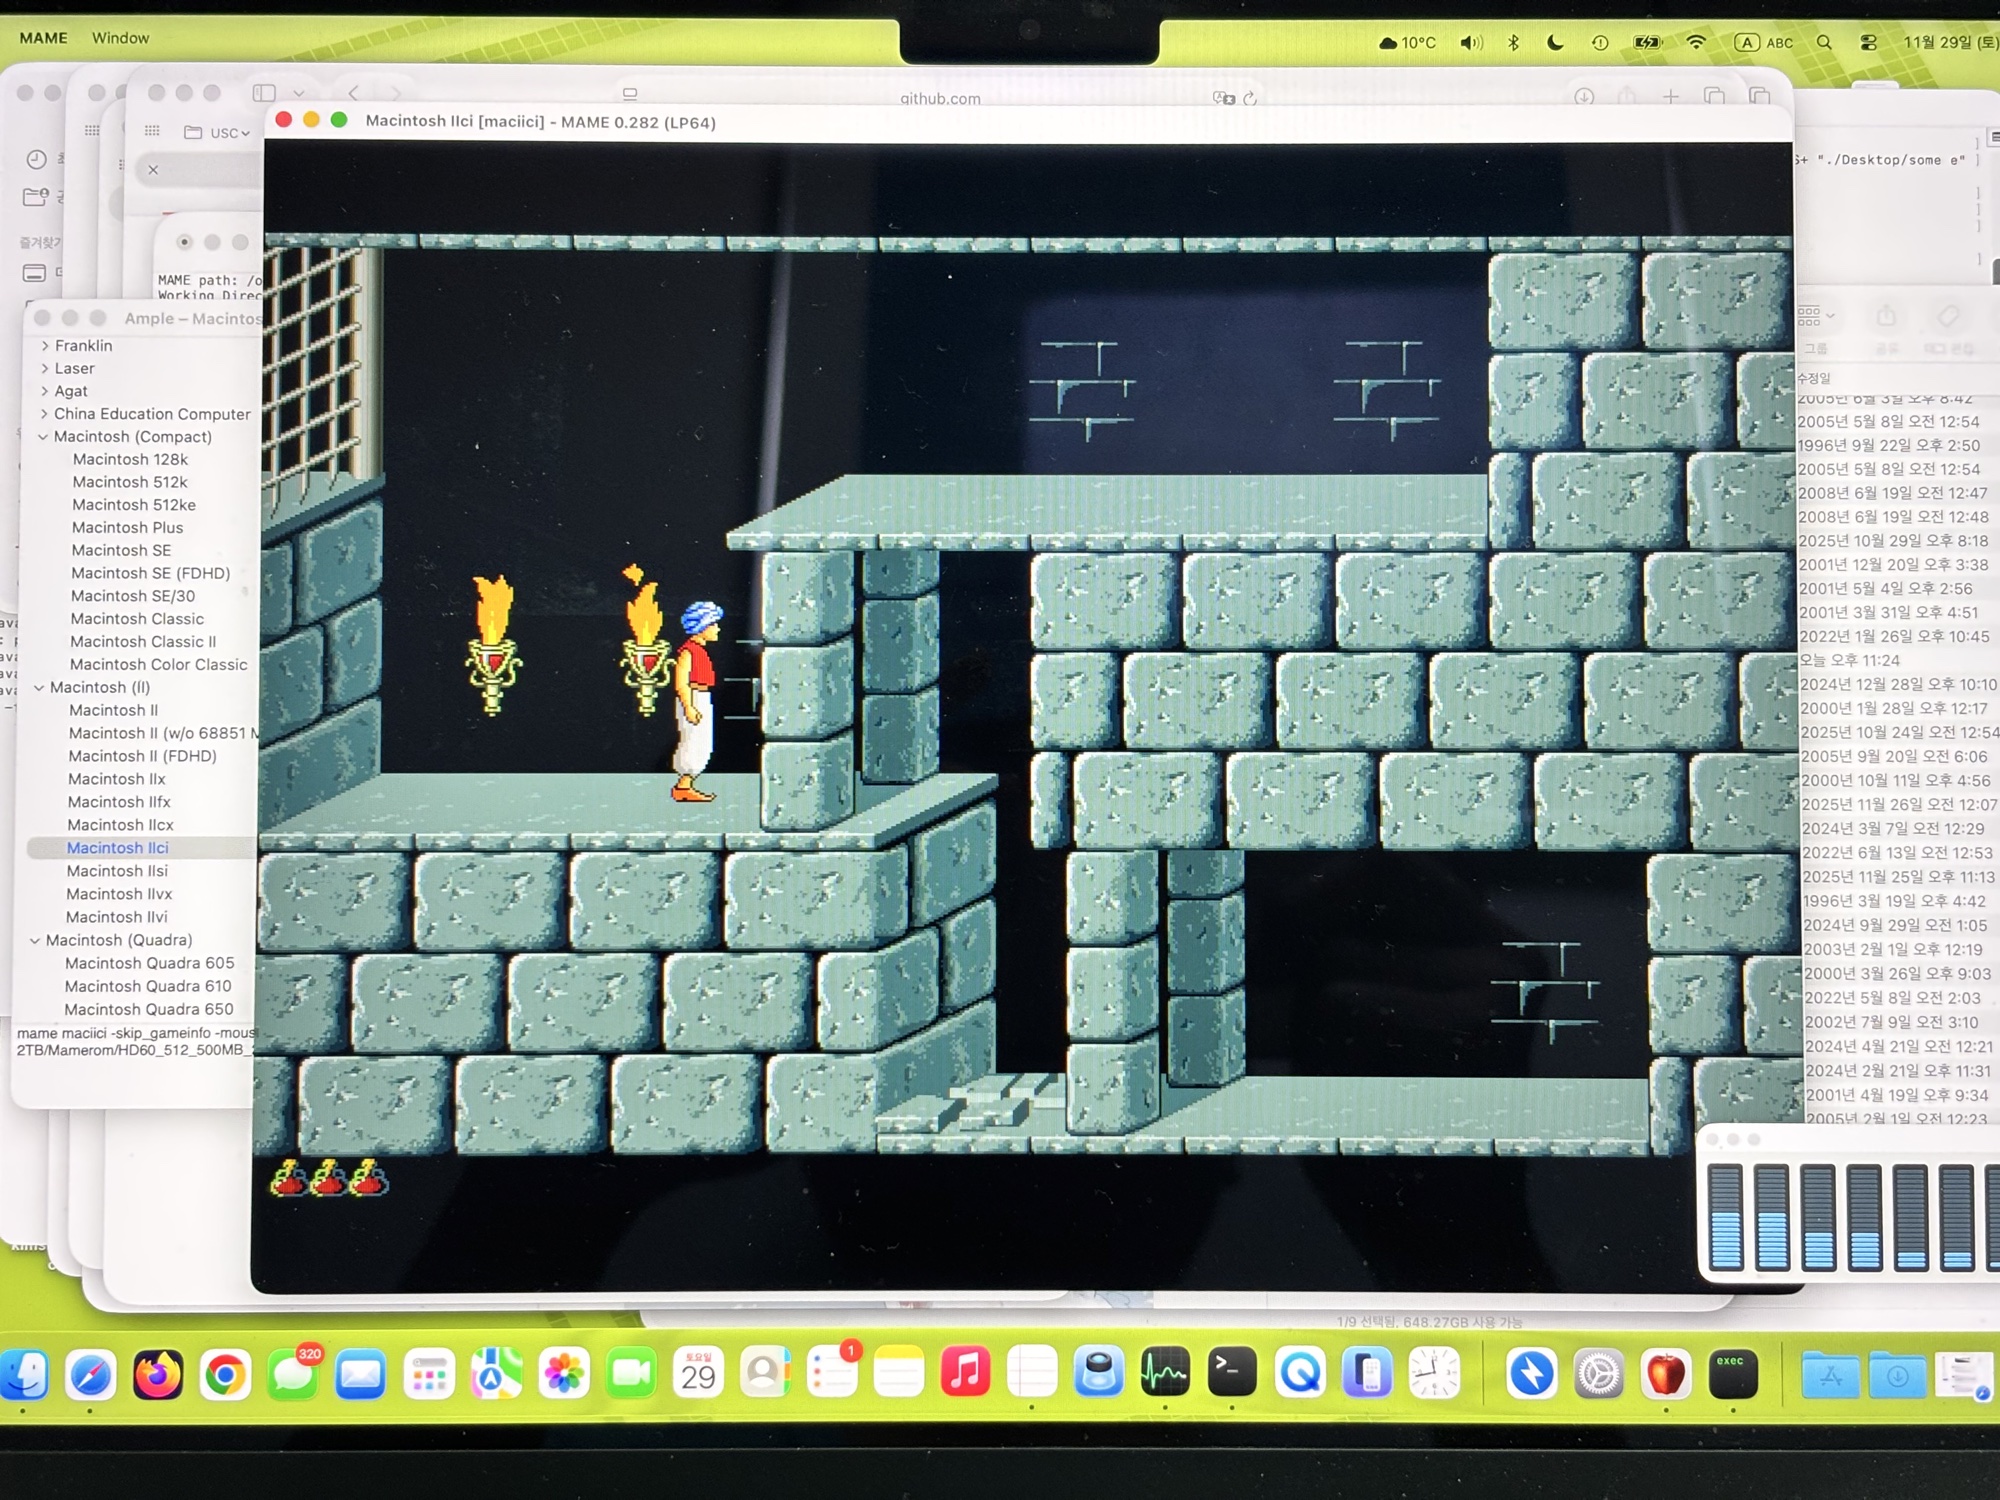The height and width of the screenshot is (1500, 2000).
Task: Open Control Center toggles icon
Action: click(x=1868, y=42)
